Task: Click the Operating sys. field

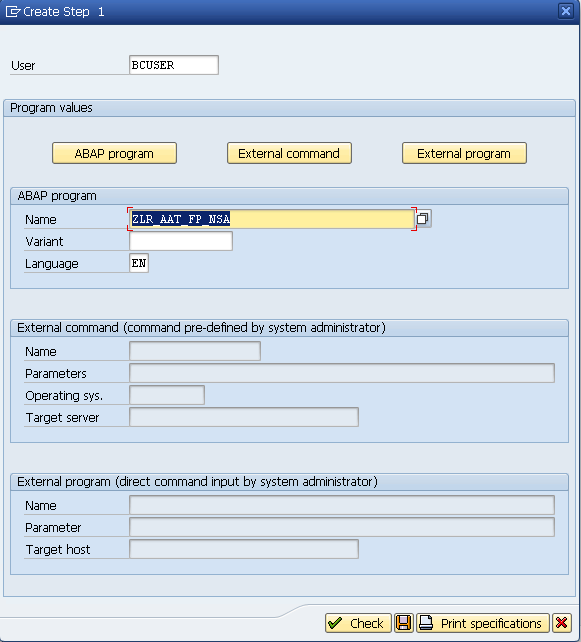Action: coord(167,396)
